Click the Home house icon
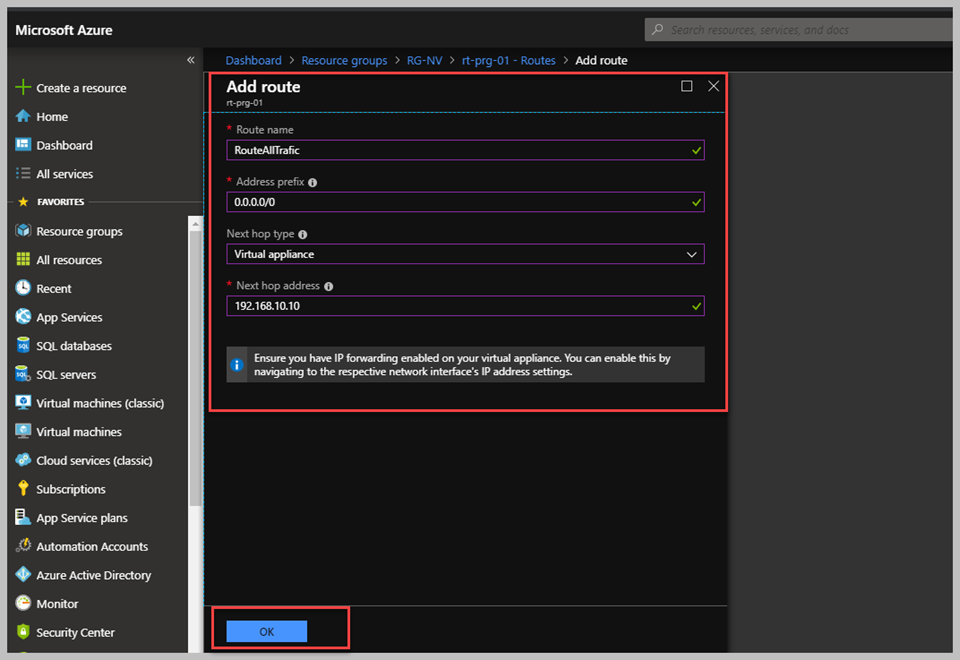This screenshot has width=960, height=660. (23, 116)
